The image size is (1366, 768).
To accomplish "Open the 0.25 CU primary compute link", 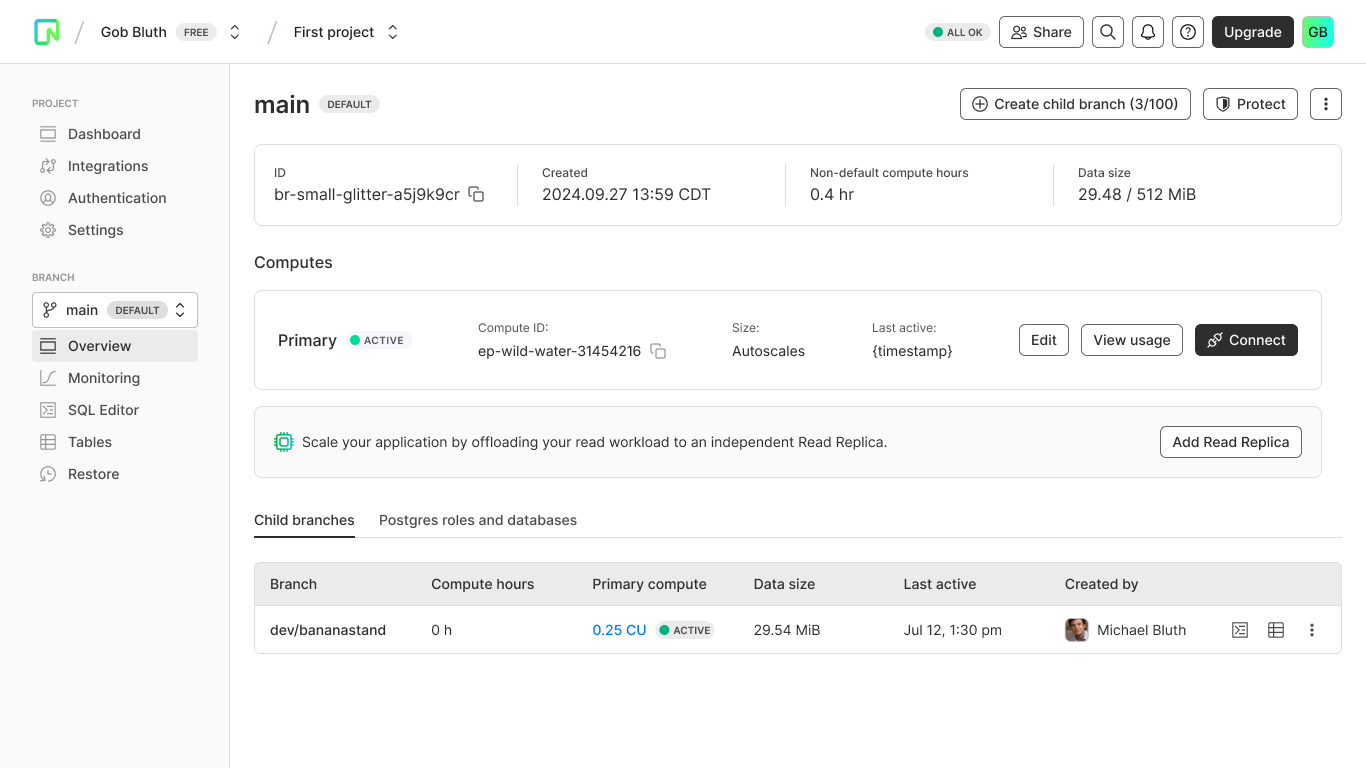I will click(619, 630).
